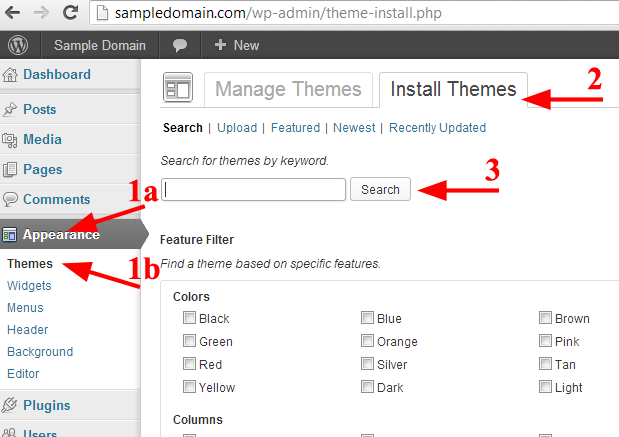Check the Red color checkbox
Screen dimensions: 619x437
(x=189, y=364)
